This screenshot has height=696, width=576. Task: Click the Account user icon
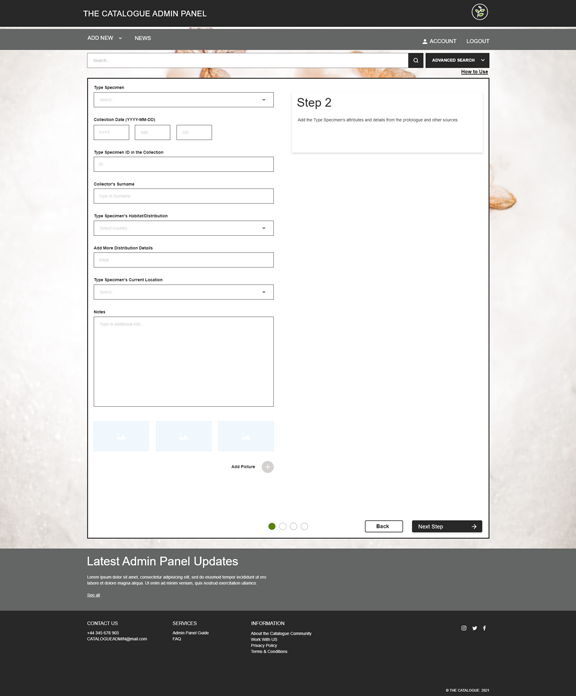pyautogui.click(x=425, y=41)
